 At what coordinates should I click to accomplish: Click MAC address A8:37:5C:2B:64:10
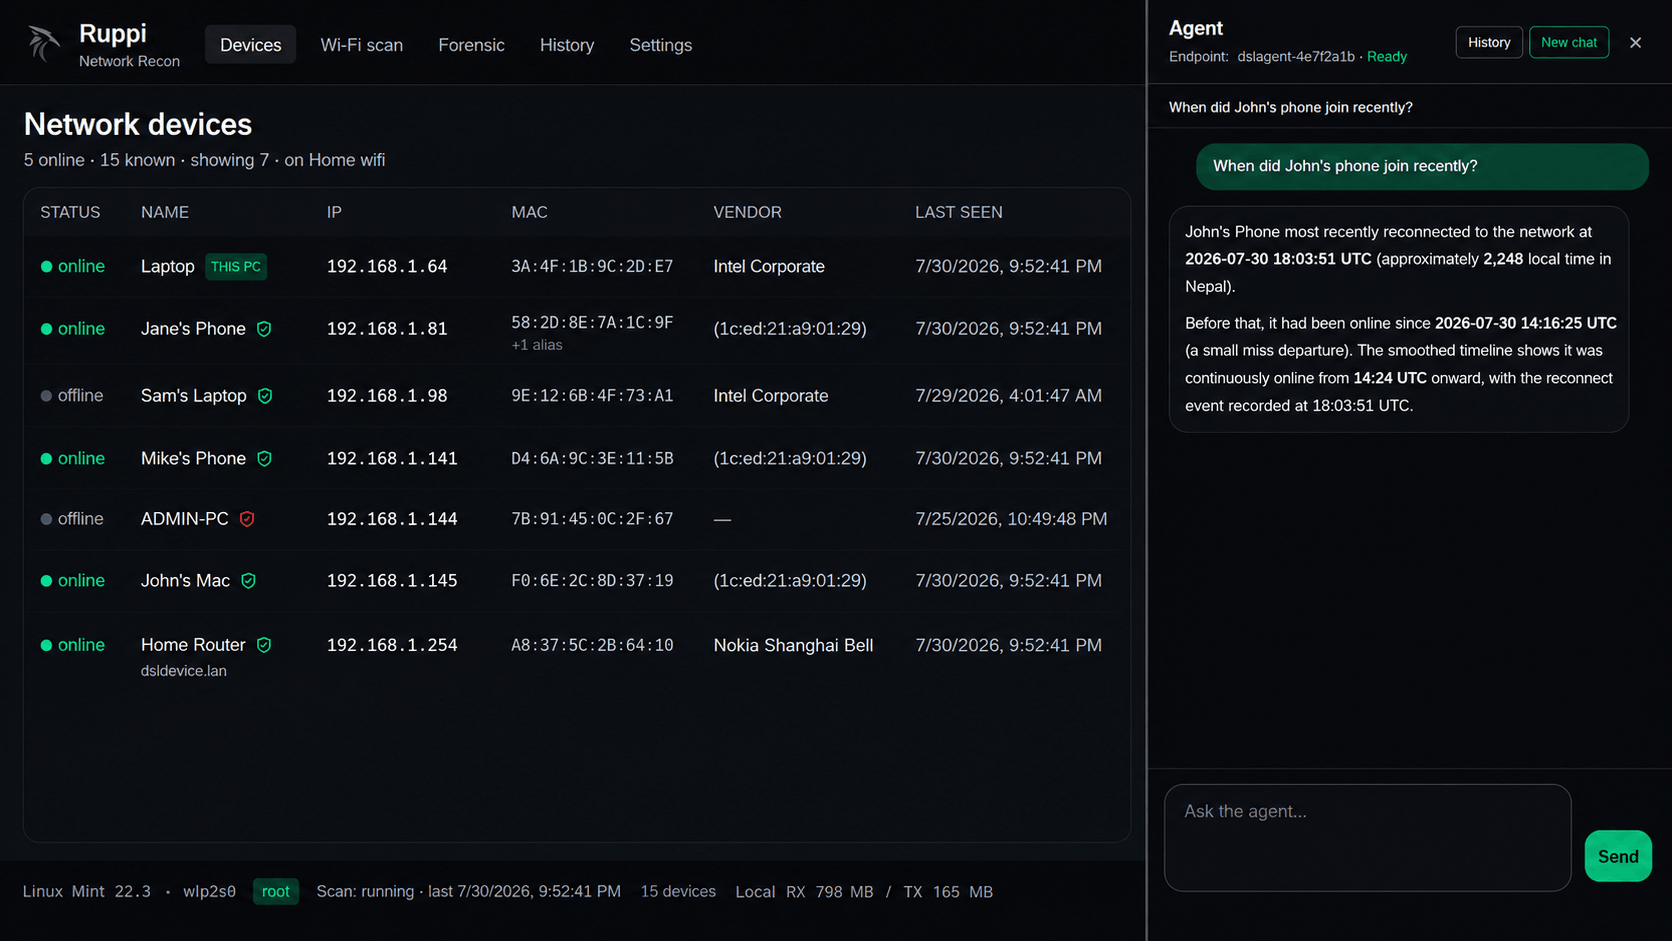[592, 645]
